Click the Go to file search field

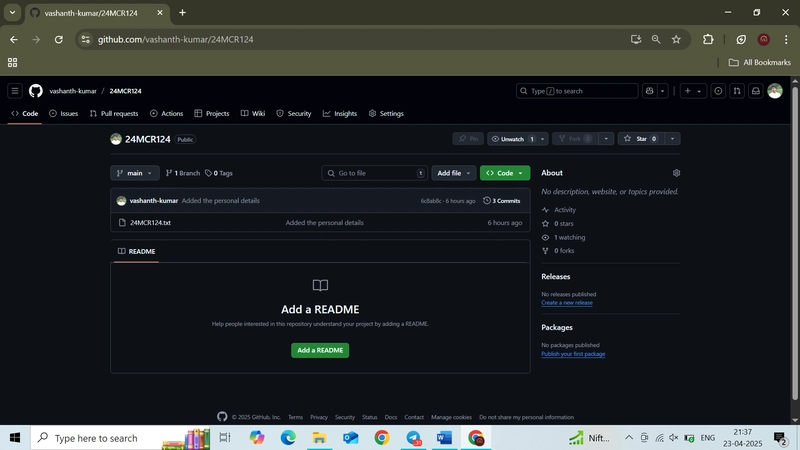point(374,173)
